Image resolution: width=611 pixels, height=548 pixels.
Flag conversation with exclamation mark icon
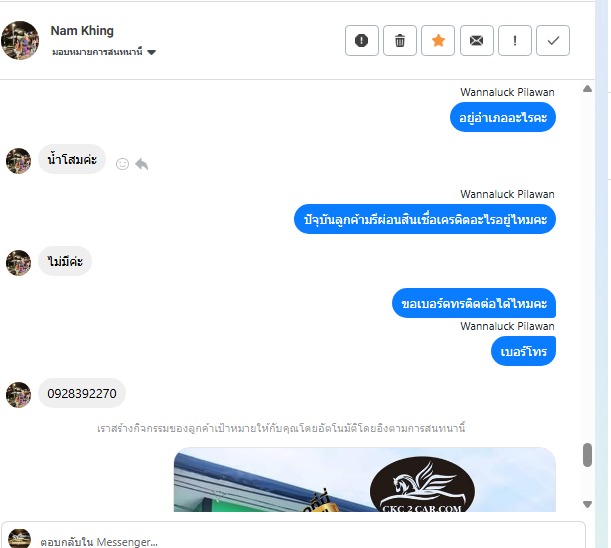tap(515, 41)
